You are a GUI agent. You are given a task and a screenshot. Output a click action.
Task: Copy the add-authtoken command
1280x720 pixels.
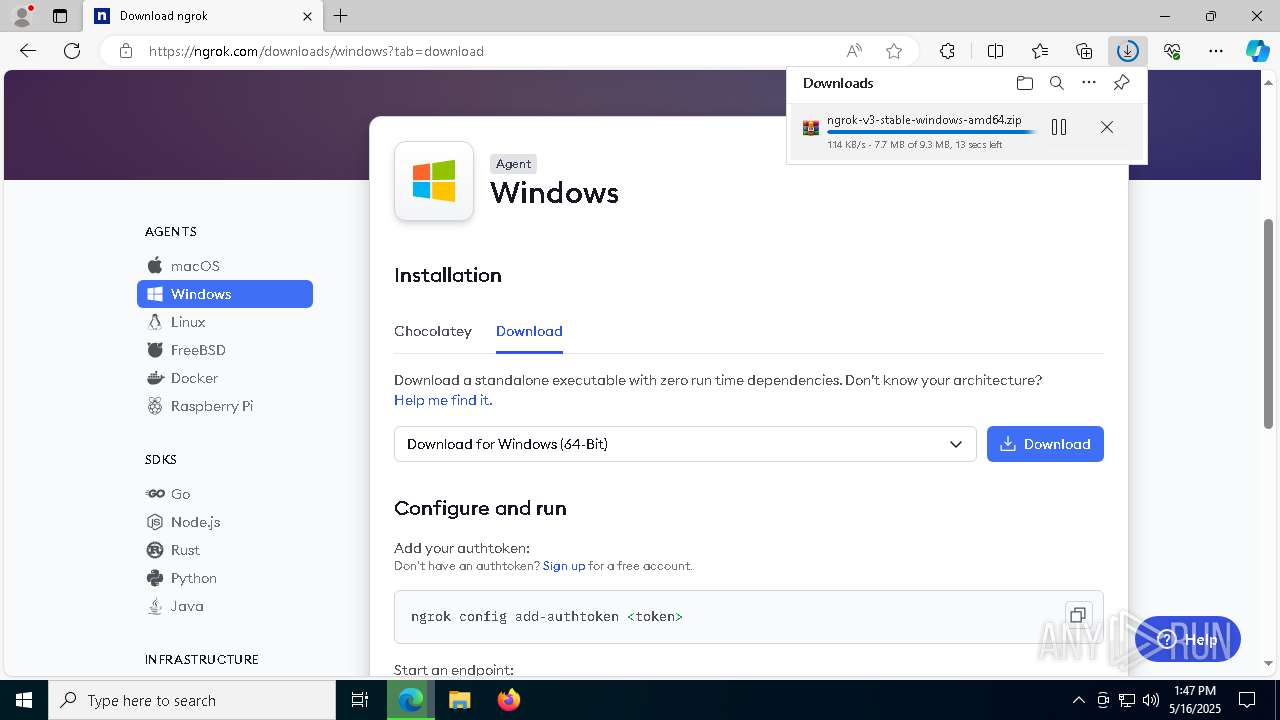coord(1078,615)
